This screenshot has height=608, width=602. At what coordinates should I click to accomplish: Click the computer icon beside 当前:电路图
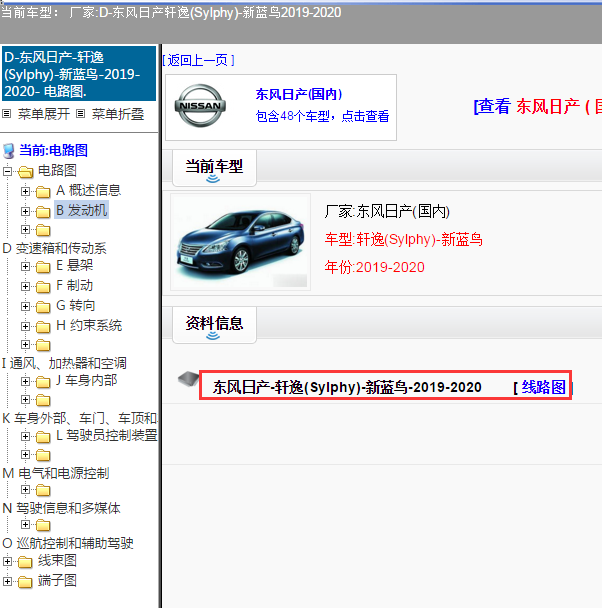tap(9, 151)
